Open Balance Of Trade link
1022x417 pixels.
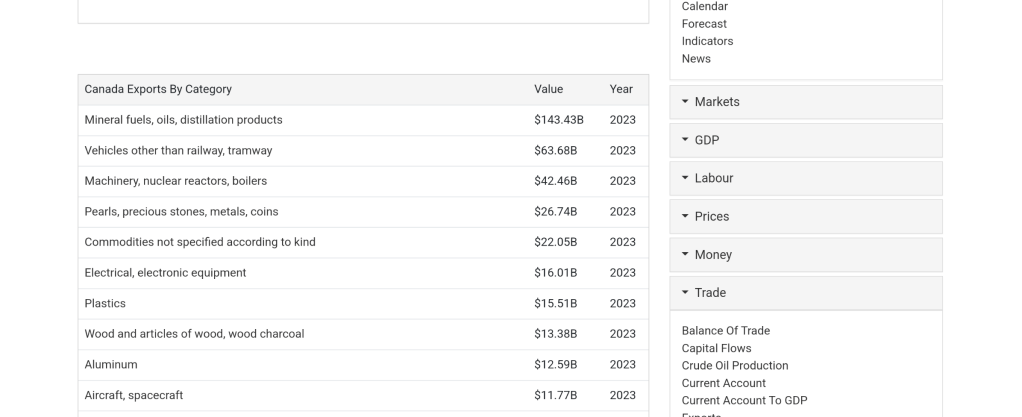(x=725, y=331)
